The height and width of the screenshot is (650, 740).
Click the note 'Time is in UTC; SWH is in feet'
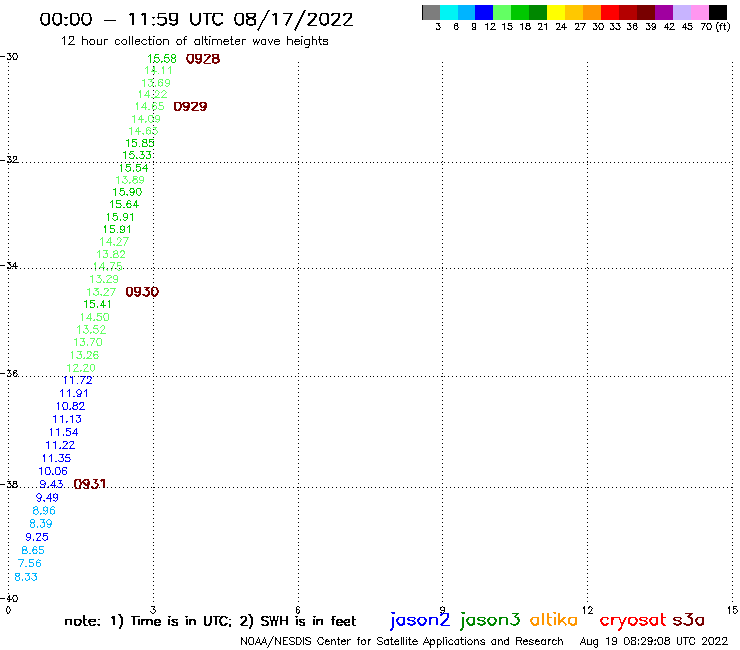210,621
